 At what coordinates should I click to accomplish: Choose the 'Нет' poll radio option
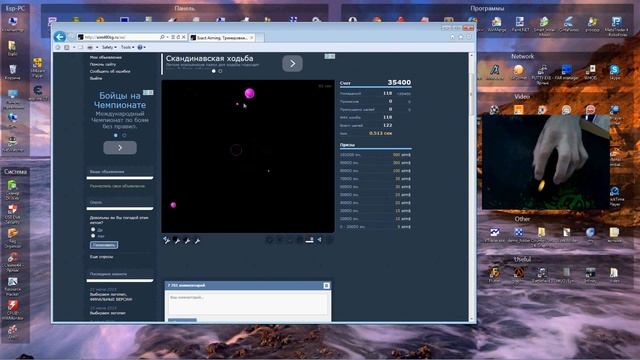tap(93, 236)
